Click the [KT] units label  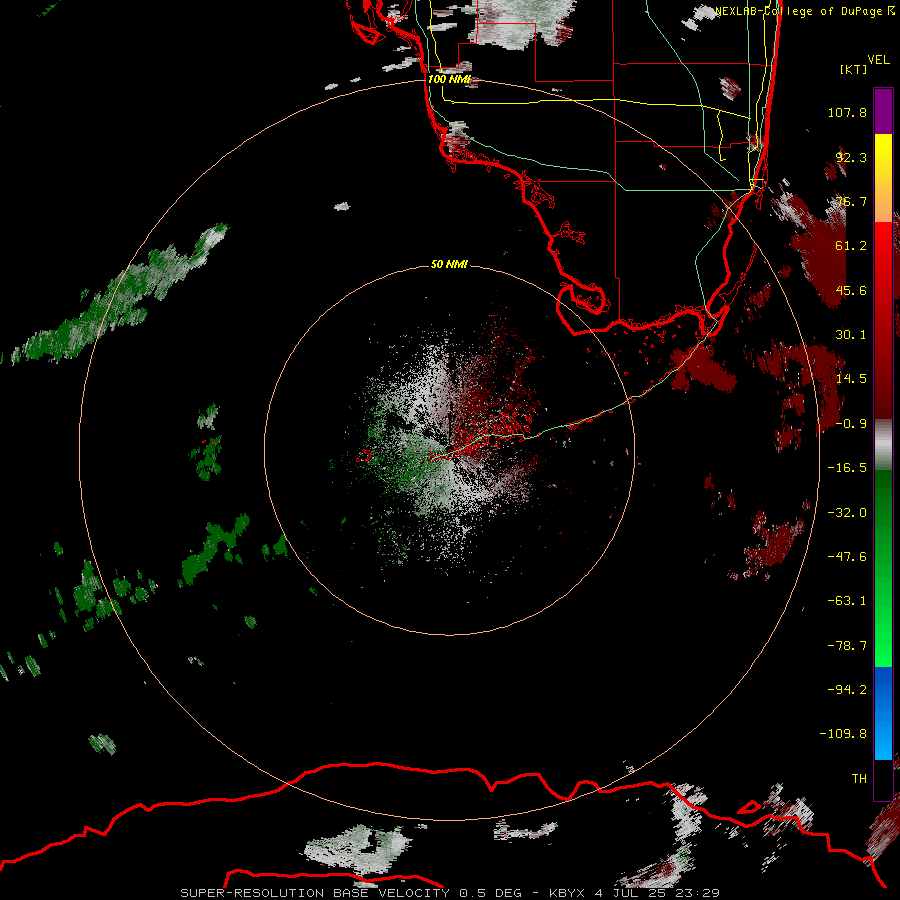854,69
